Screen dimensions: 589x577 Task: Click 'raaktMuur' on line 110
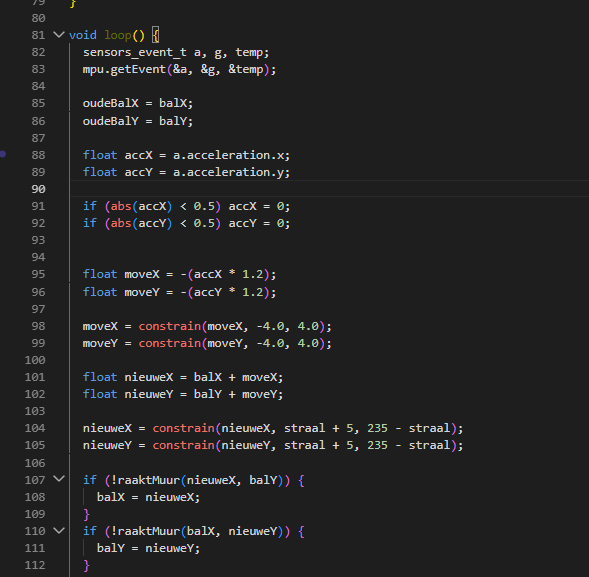tap(149, 531)
